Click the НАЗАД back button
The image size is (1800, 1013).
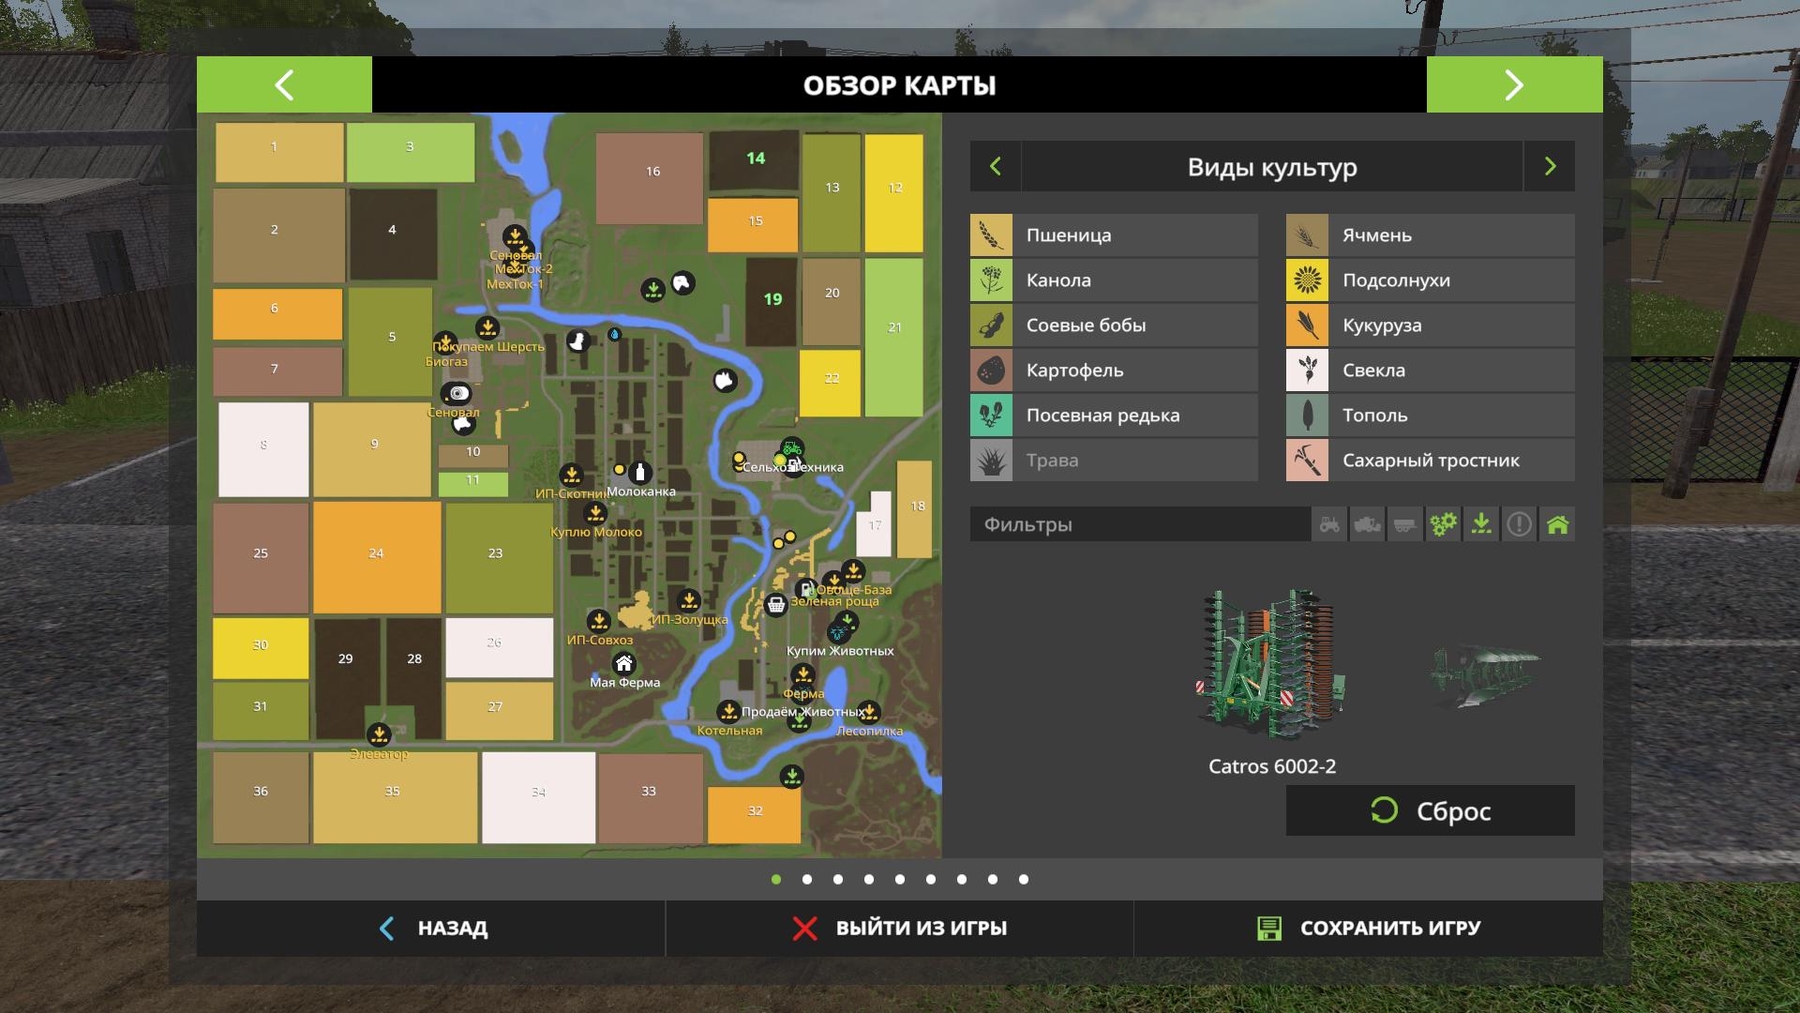point(431,928)
